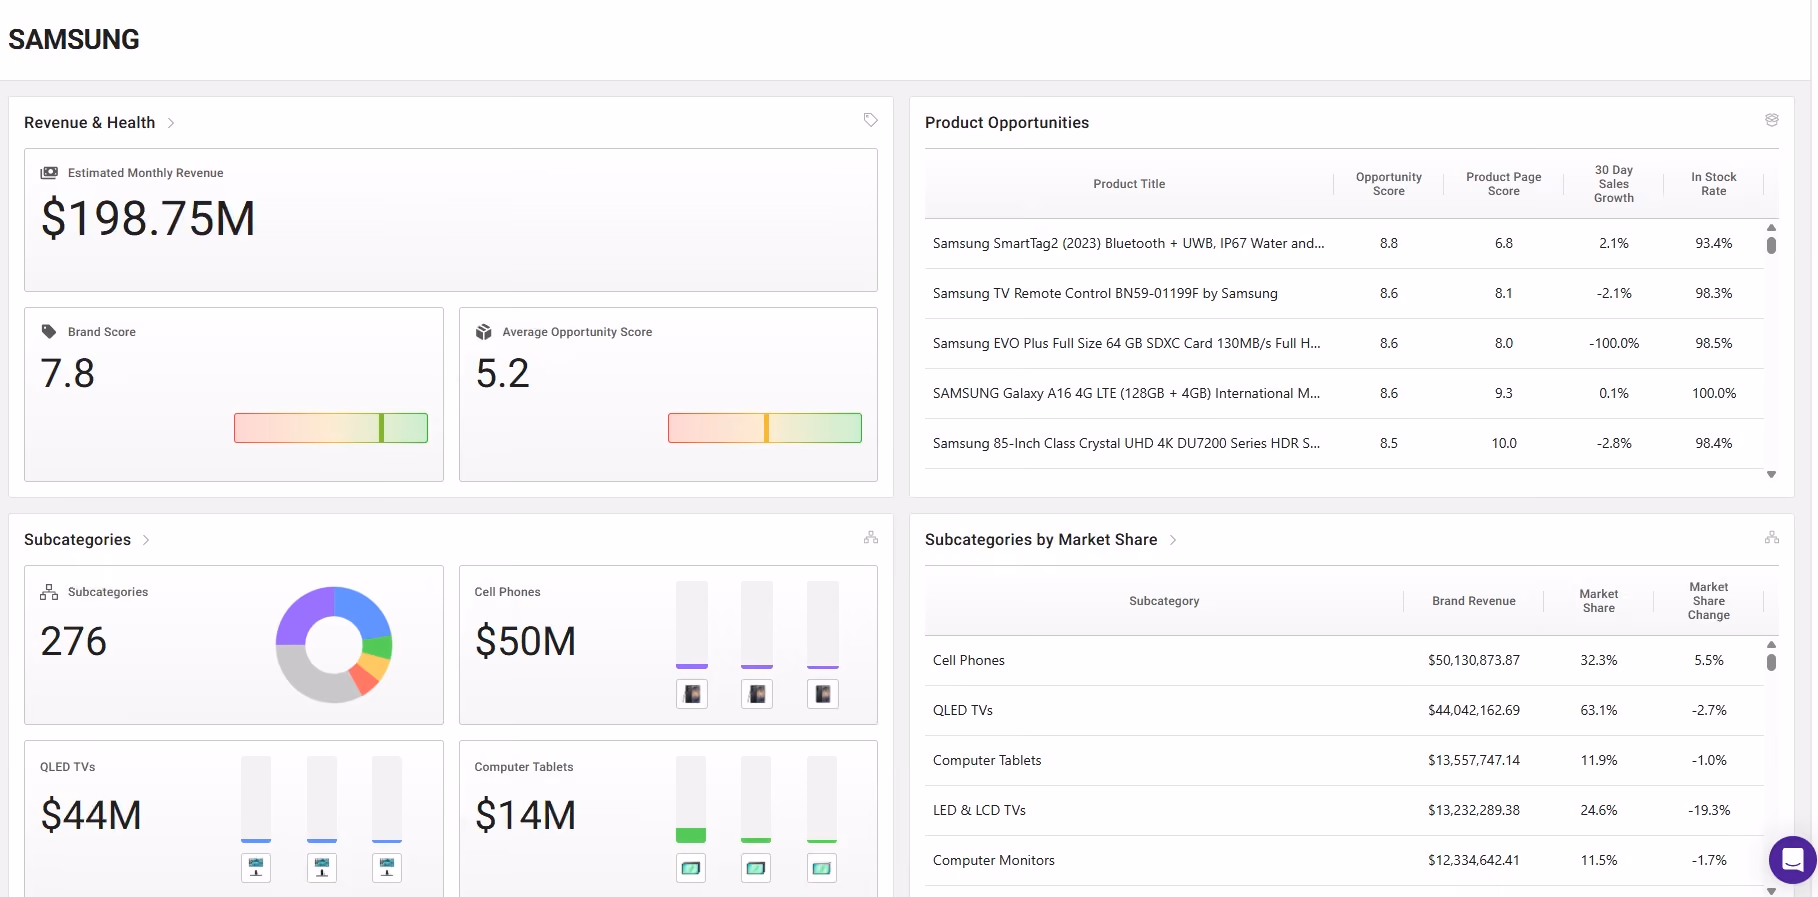
Task: Click the subcategories donut chart
Action: coord(334,645)
